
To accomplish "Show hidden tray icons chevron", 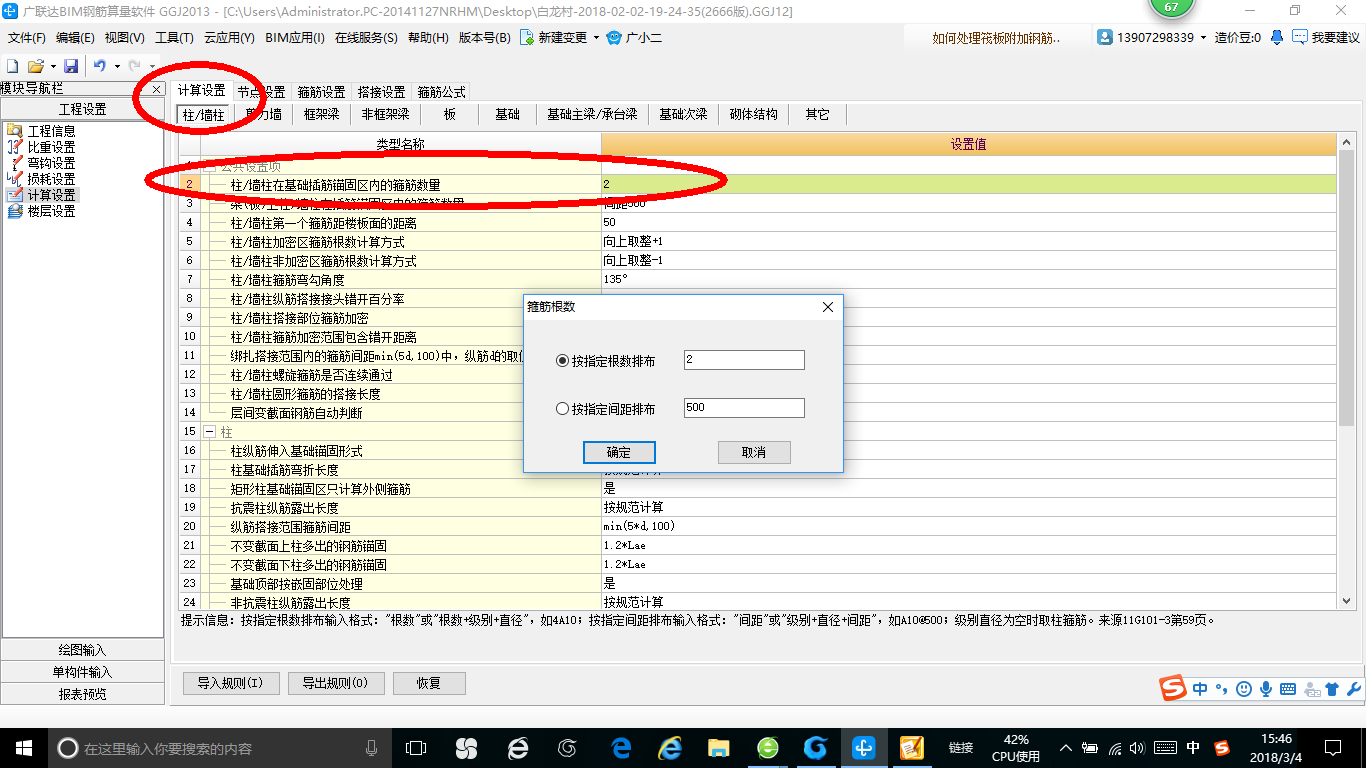I will [x=1065, y=748].
